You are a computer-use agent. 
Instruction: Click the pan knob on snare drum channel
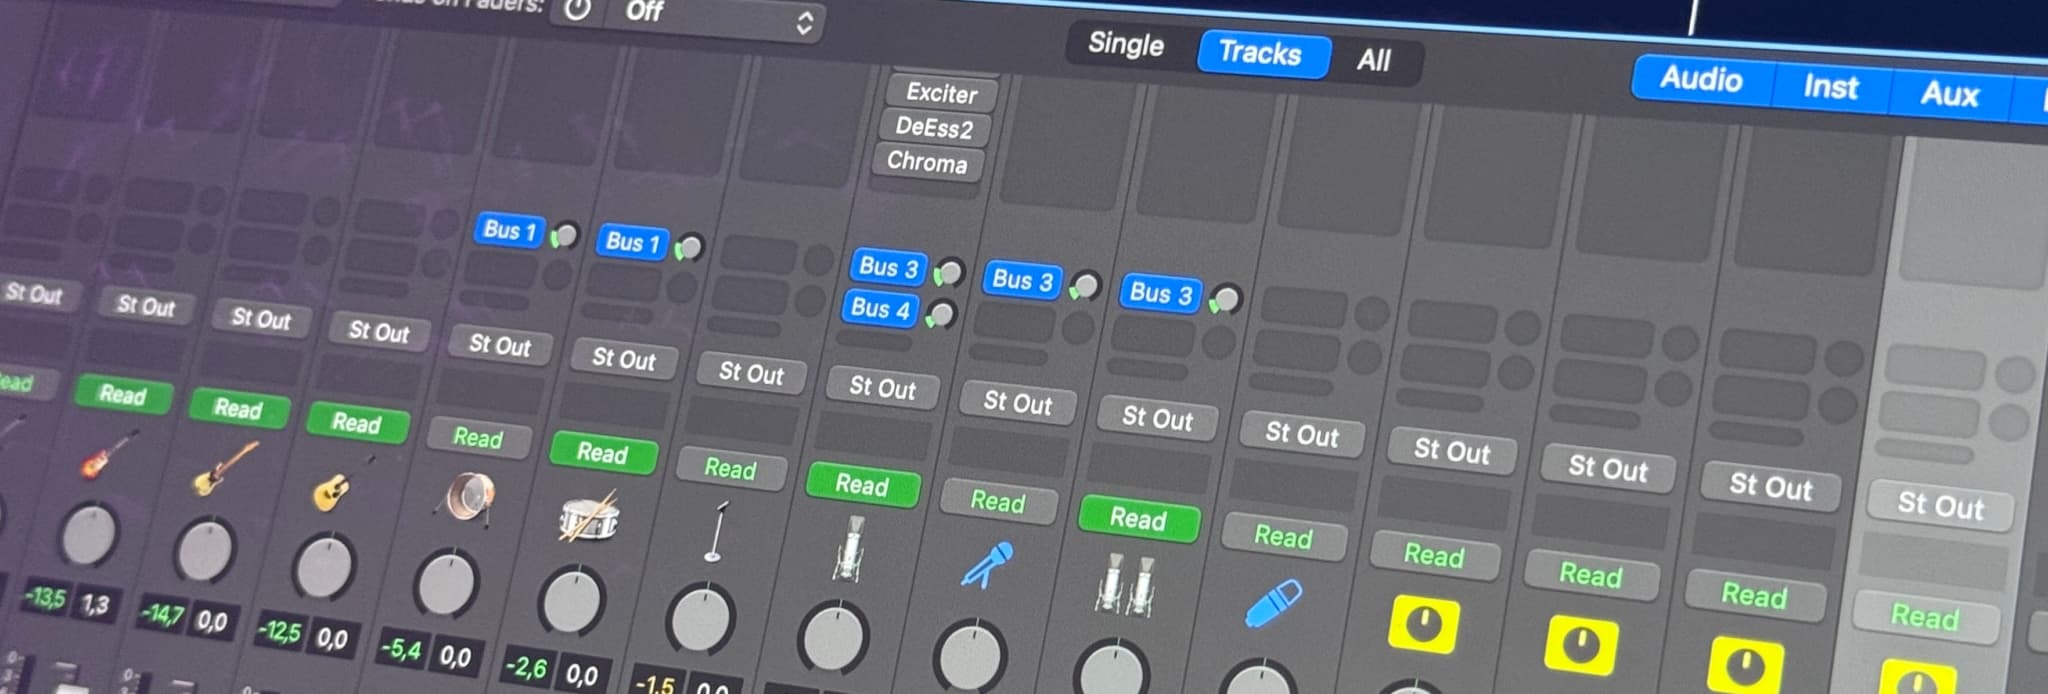pos(572,601)
